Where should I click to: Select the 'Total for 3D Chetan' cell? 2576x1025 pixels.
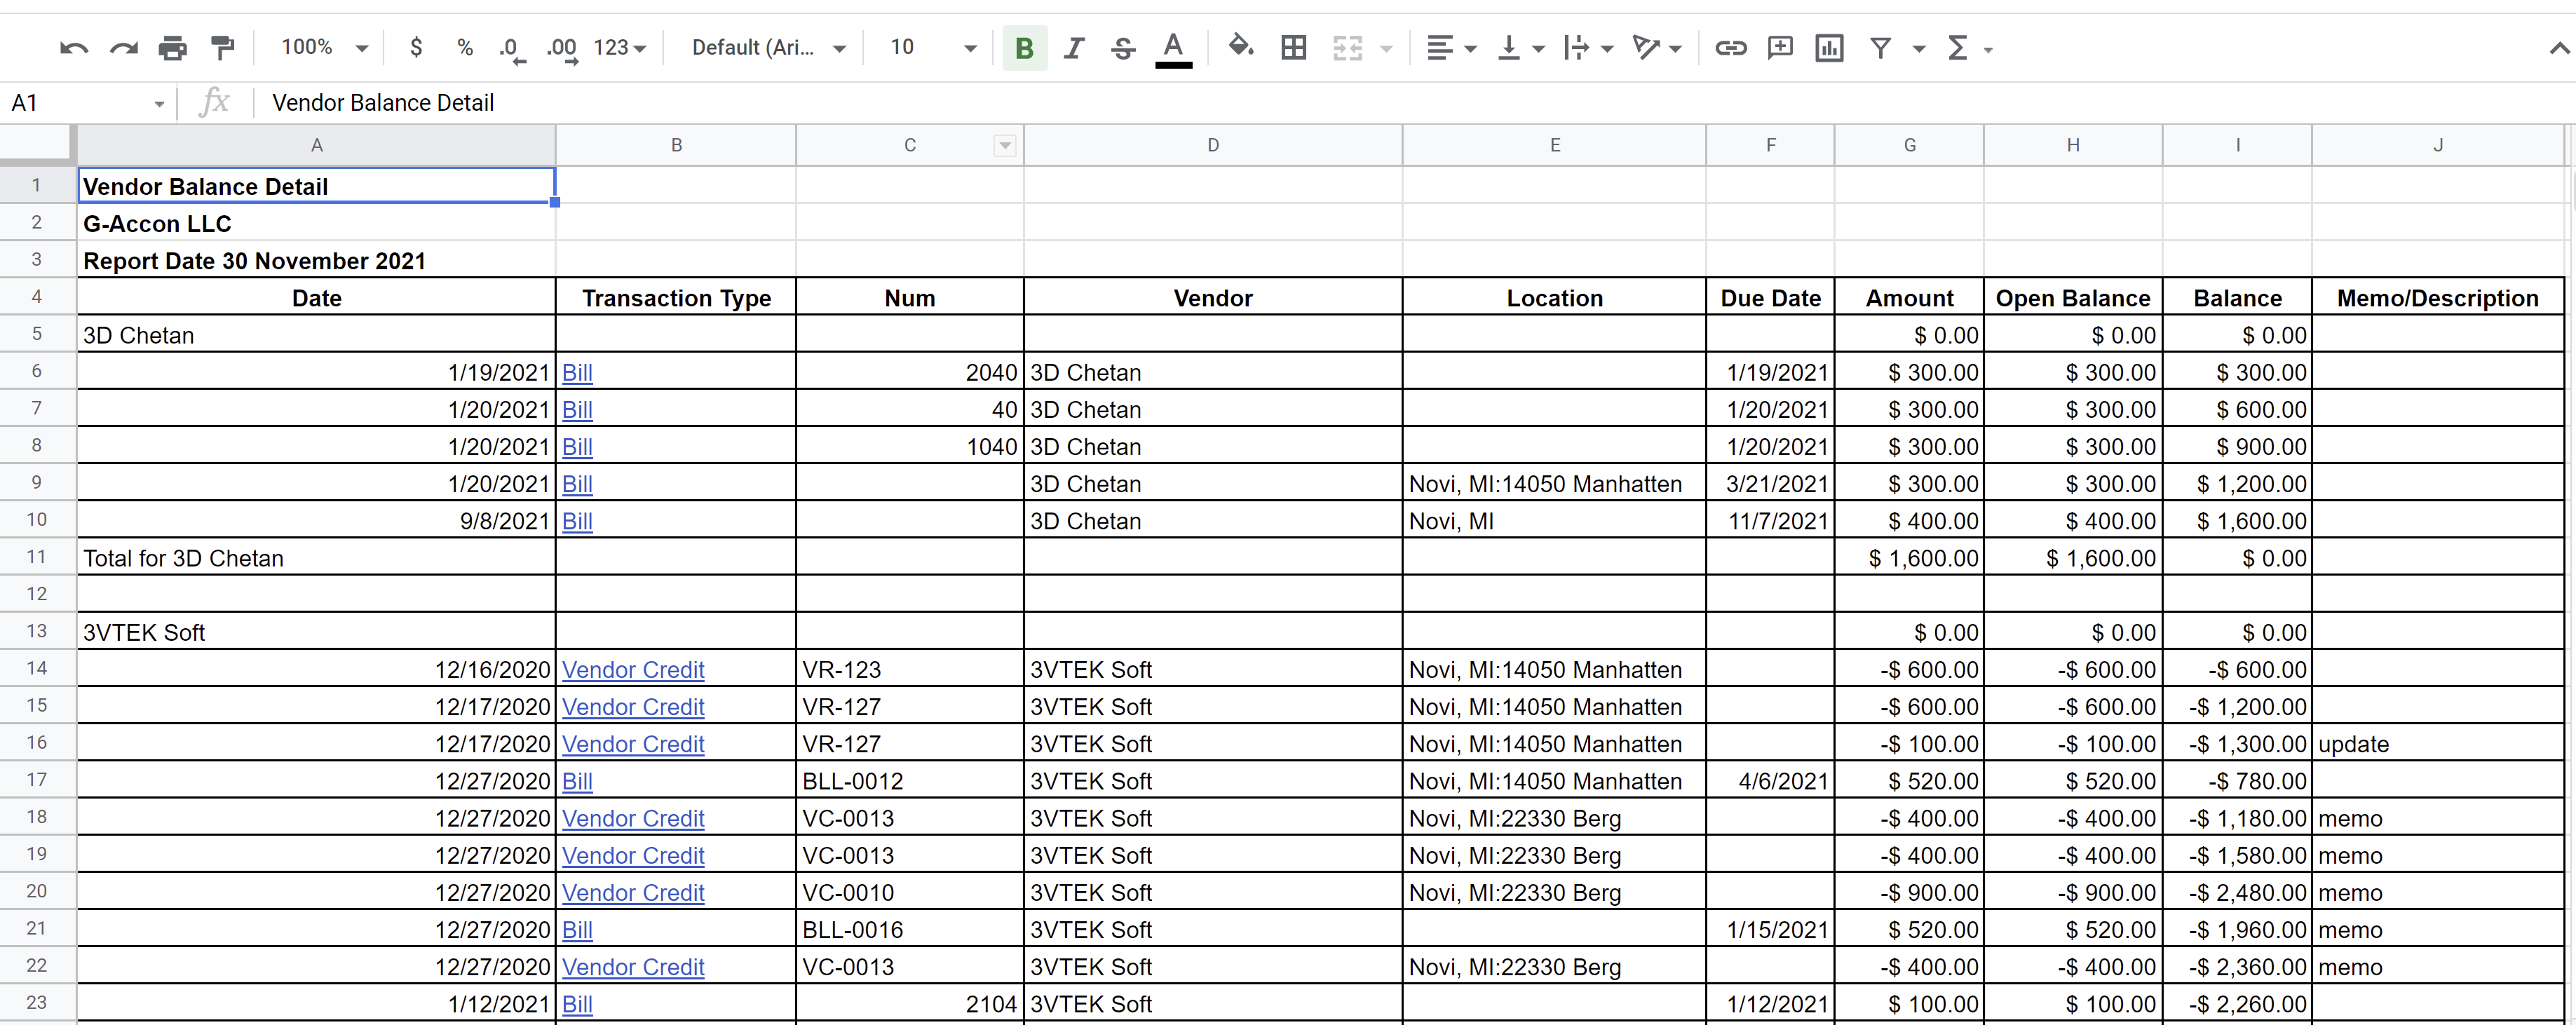(x=316, y=558)
